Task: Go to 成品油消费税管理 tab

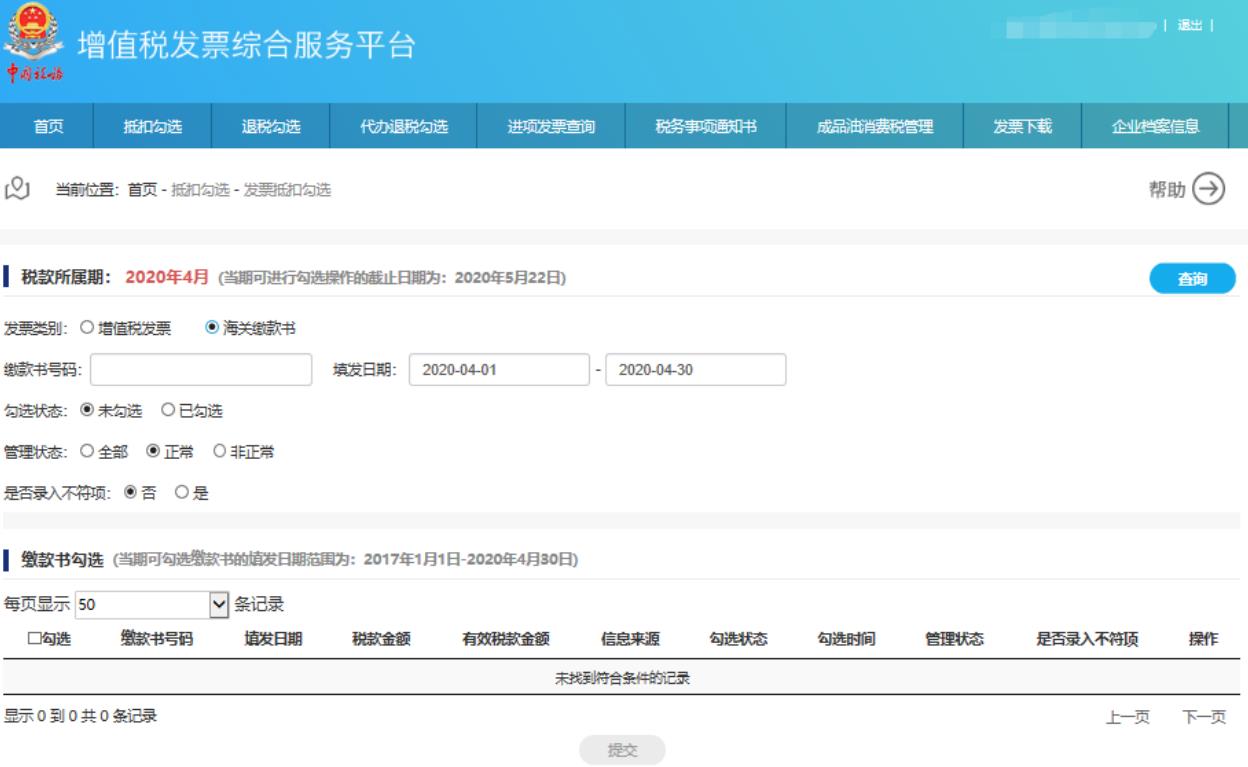Action: tap(874, 126)
